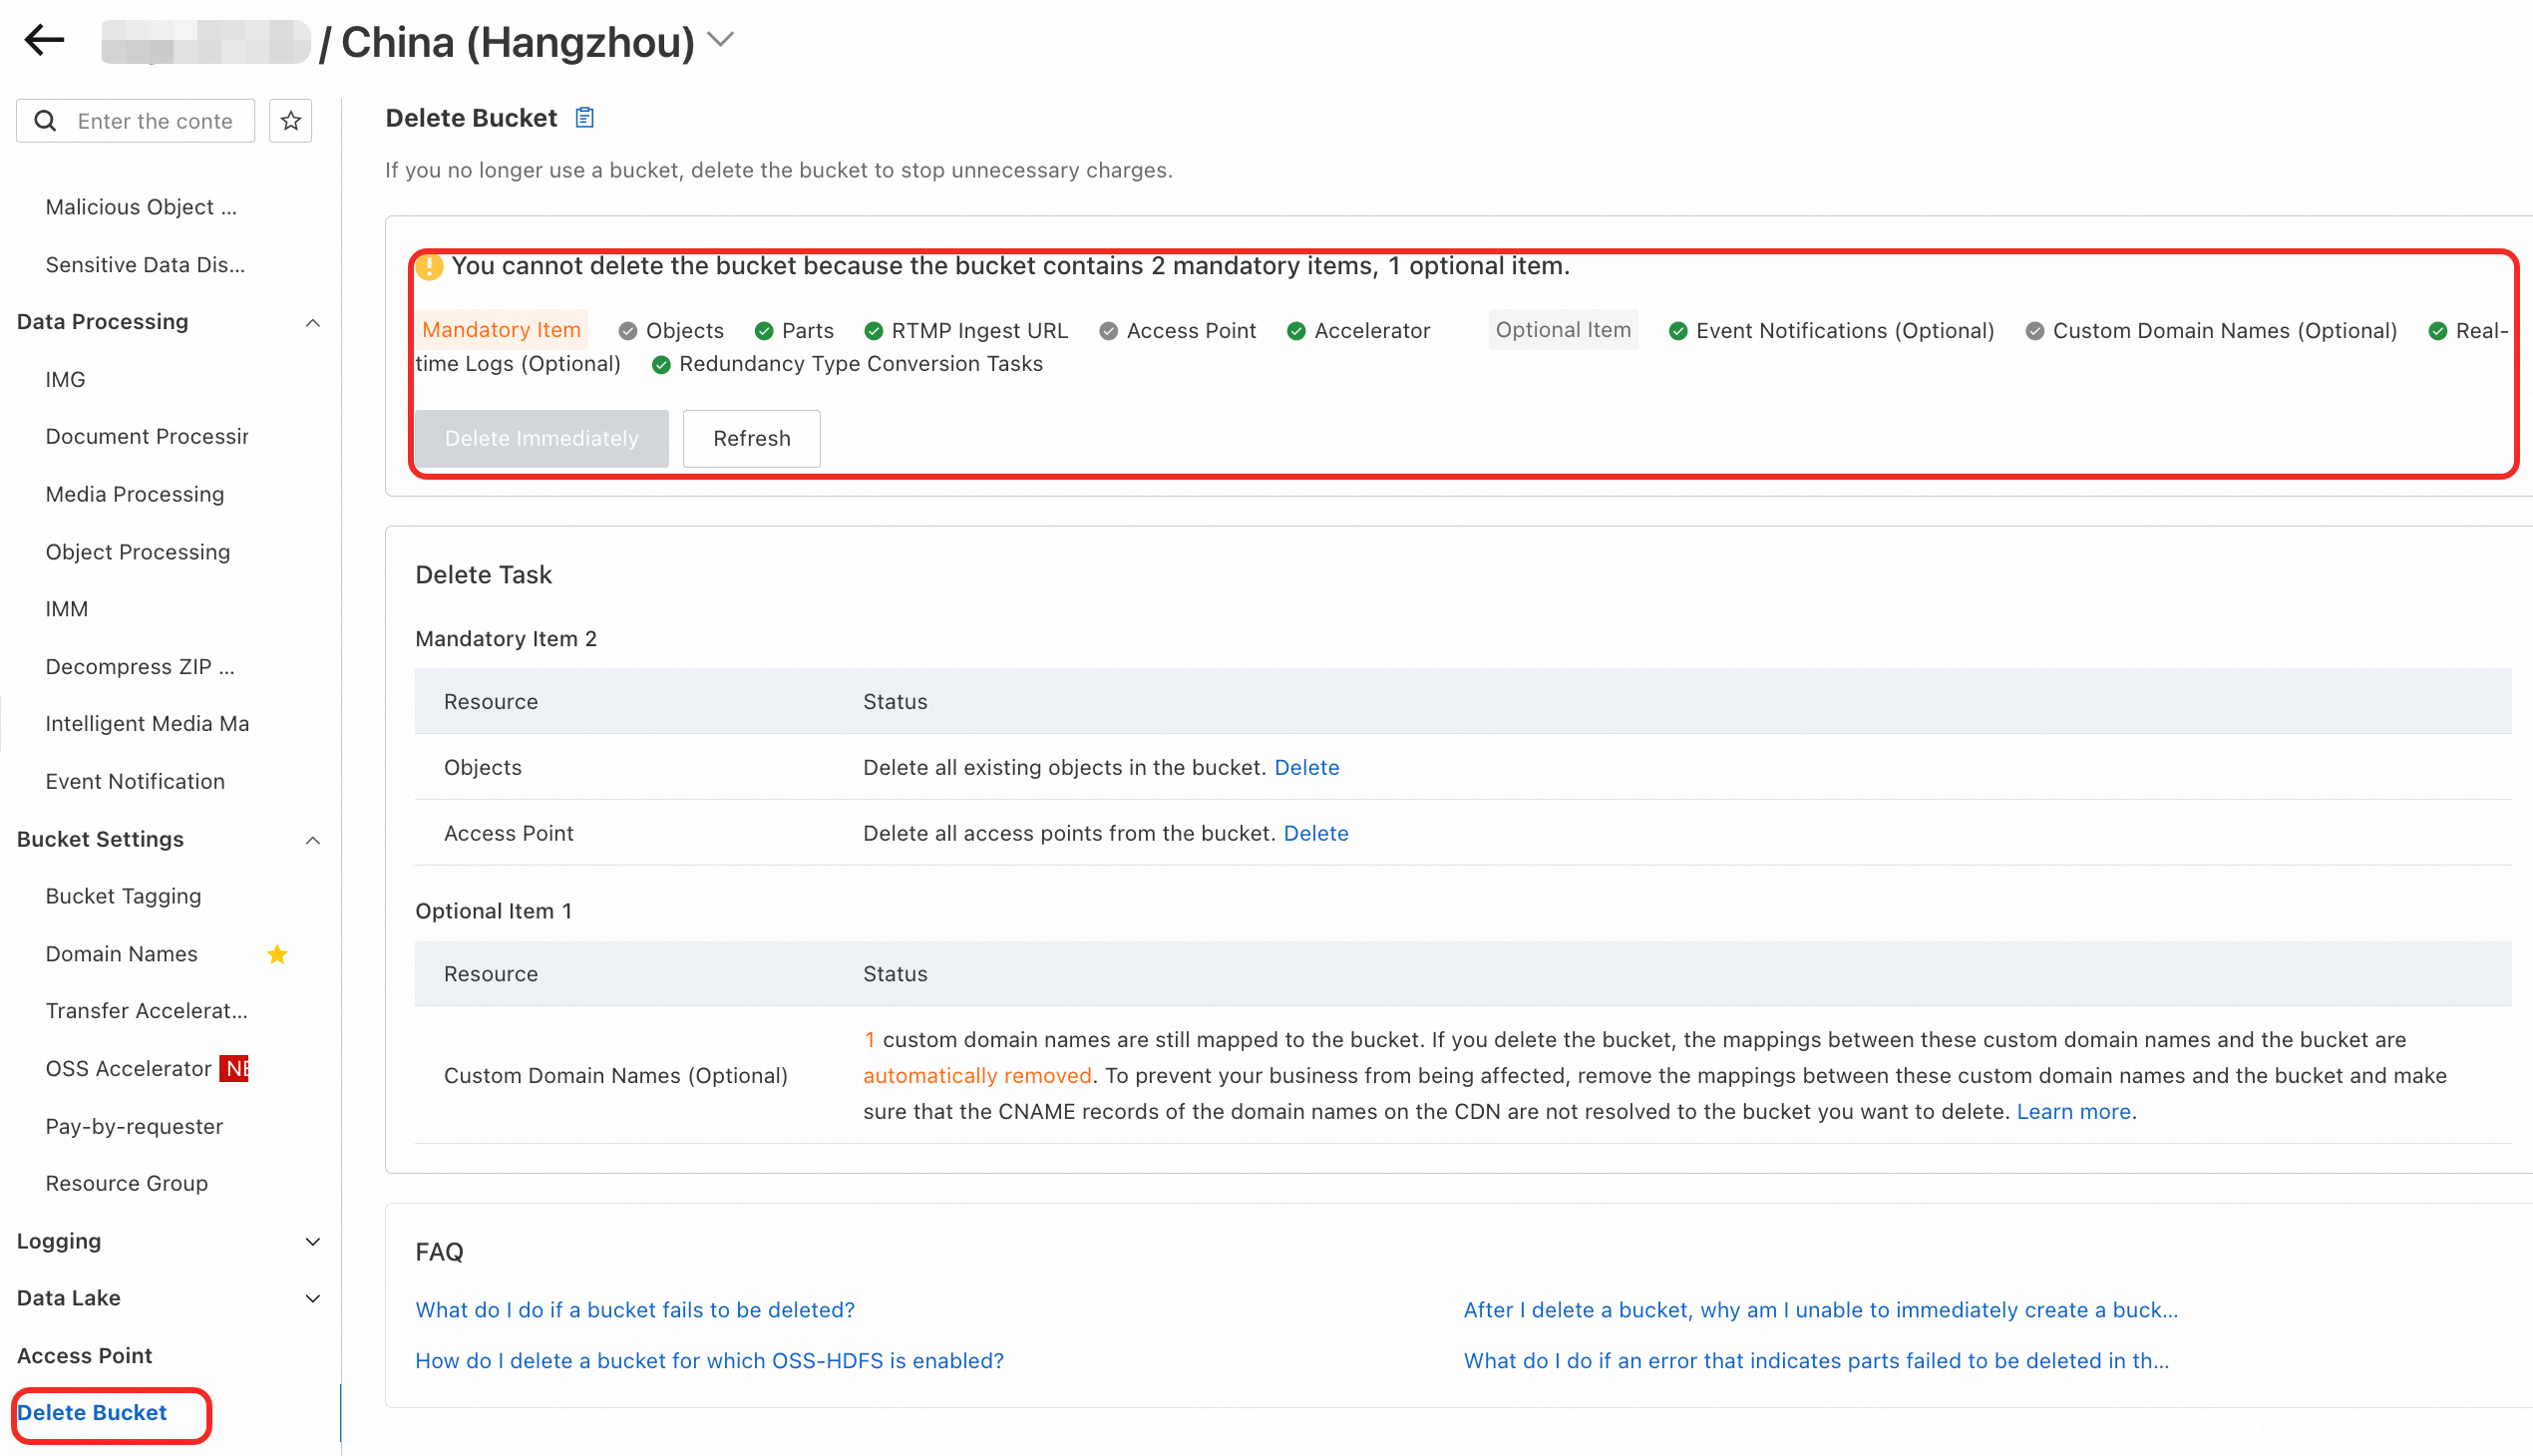
Task: Open Media Processing in the sidebar
Action: click(x=135, y=494)
